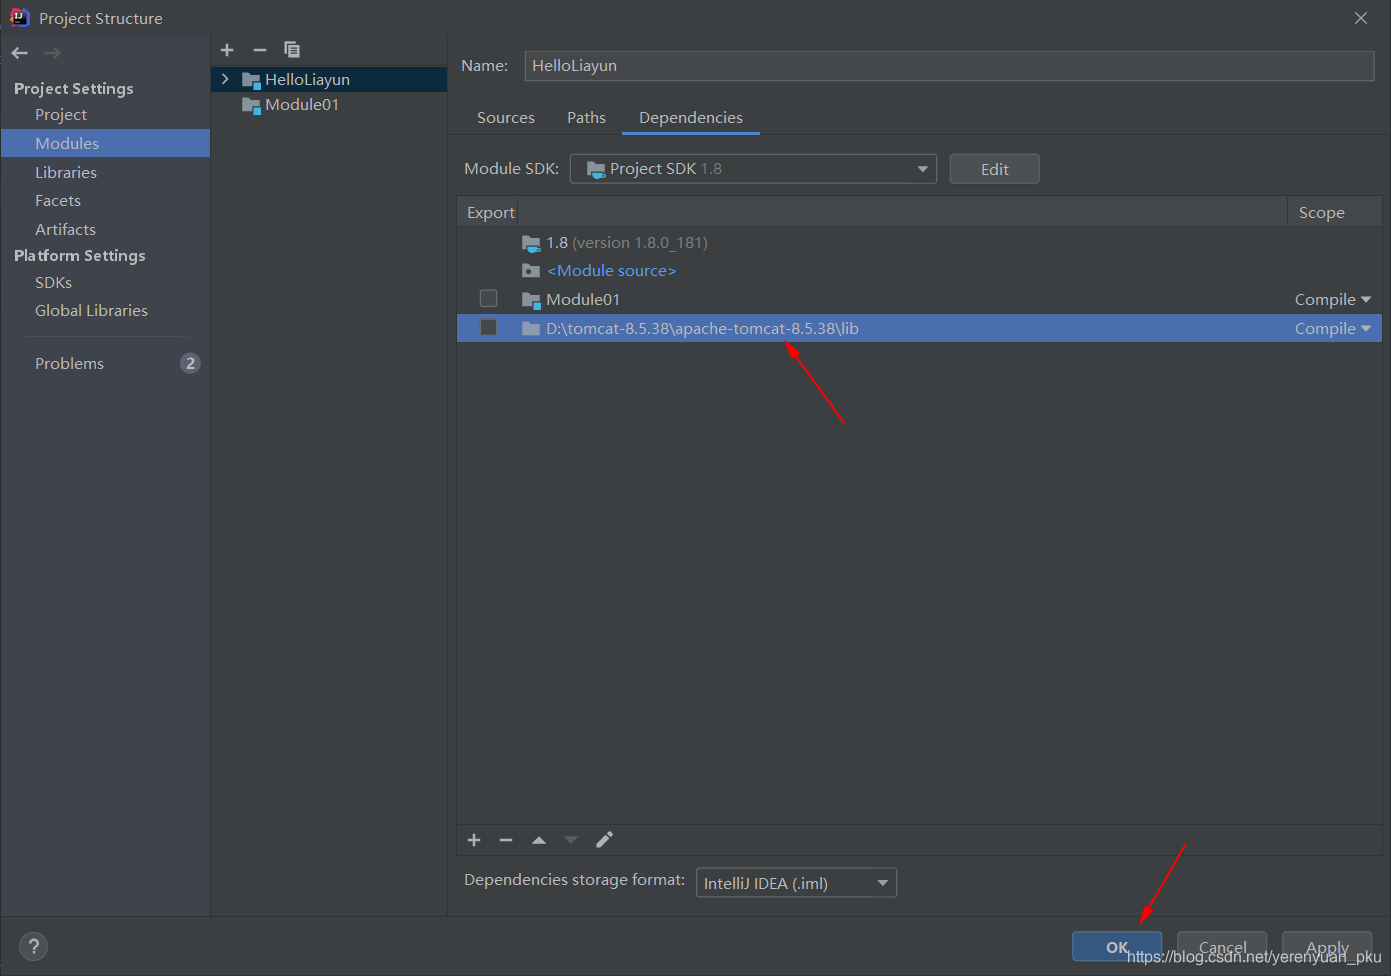Click the <Module source> entry
This screenshot has width=1391, height=976.
coord(611,271)
